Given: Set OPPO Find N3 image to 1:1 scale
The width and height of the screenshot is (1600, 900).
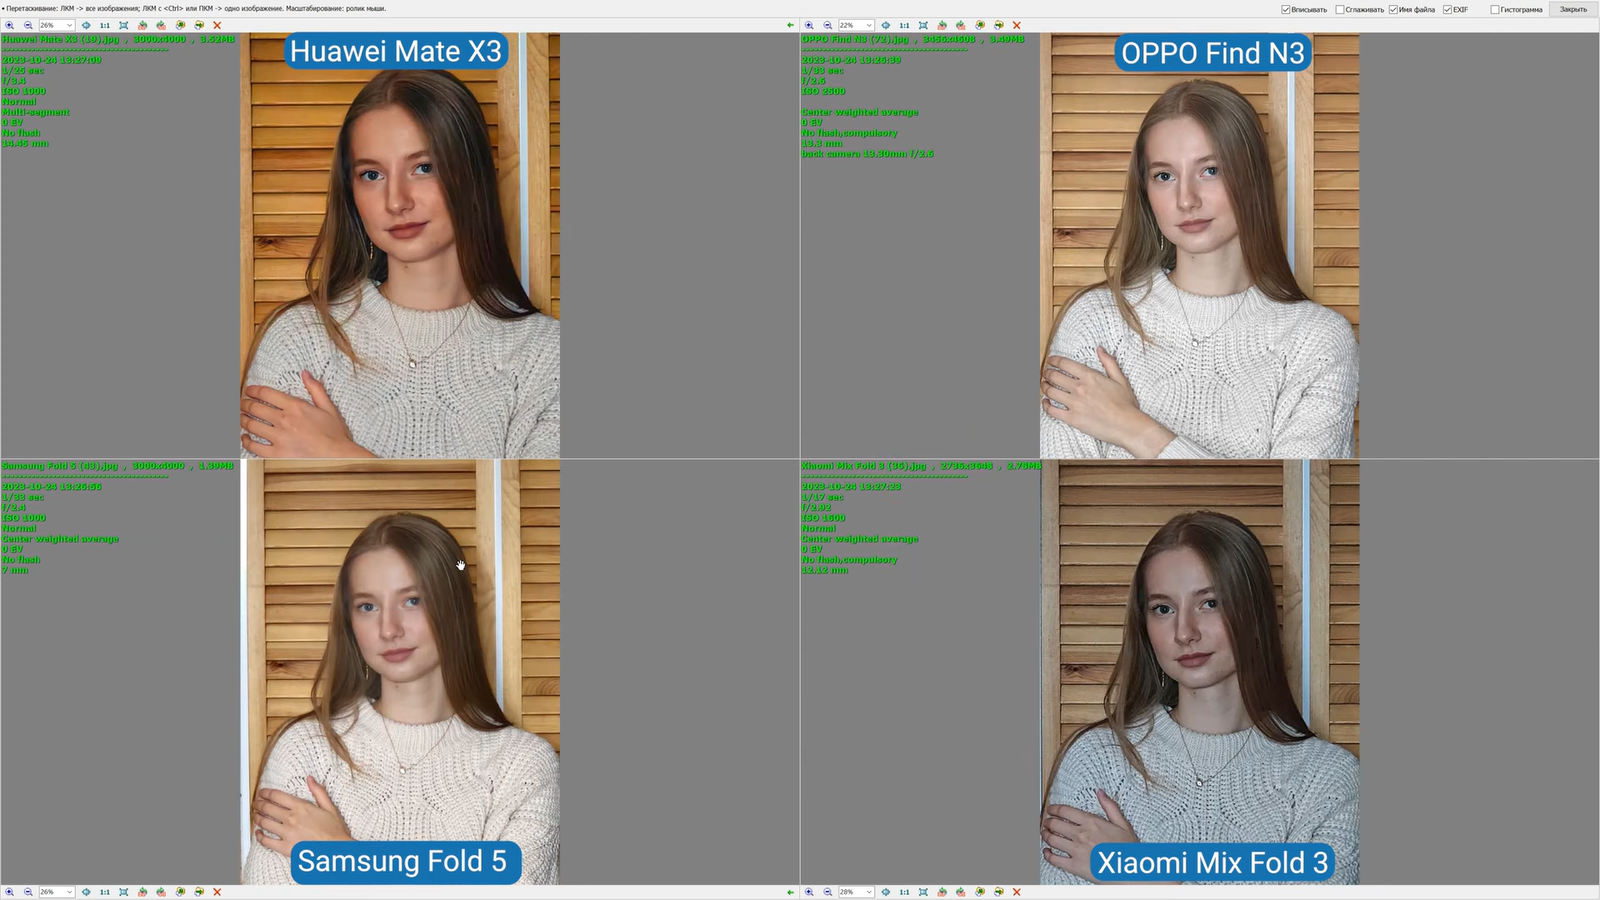Looking at the screenshot, I should (x=904, y=25).
